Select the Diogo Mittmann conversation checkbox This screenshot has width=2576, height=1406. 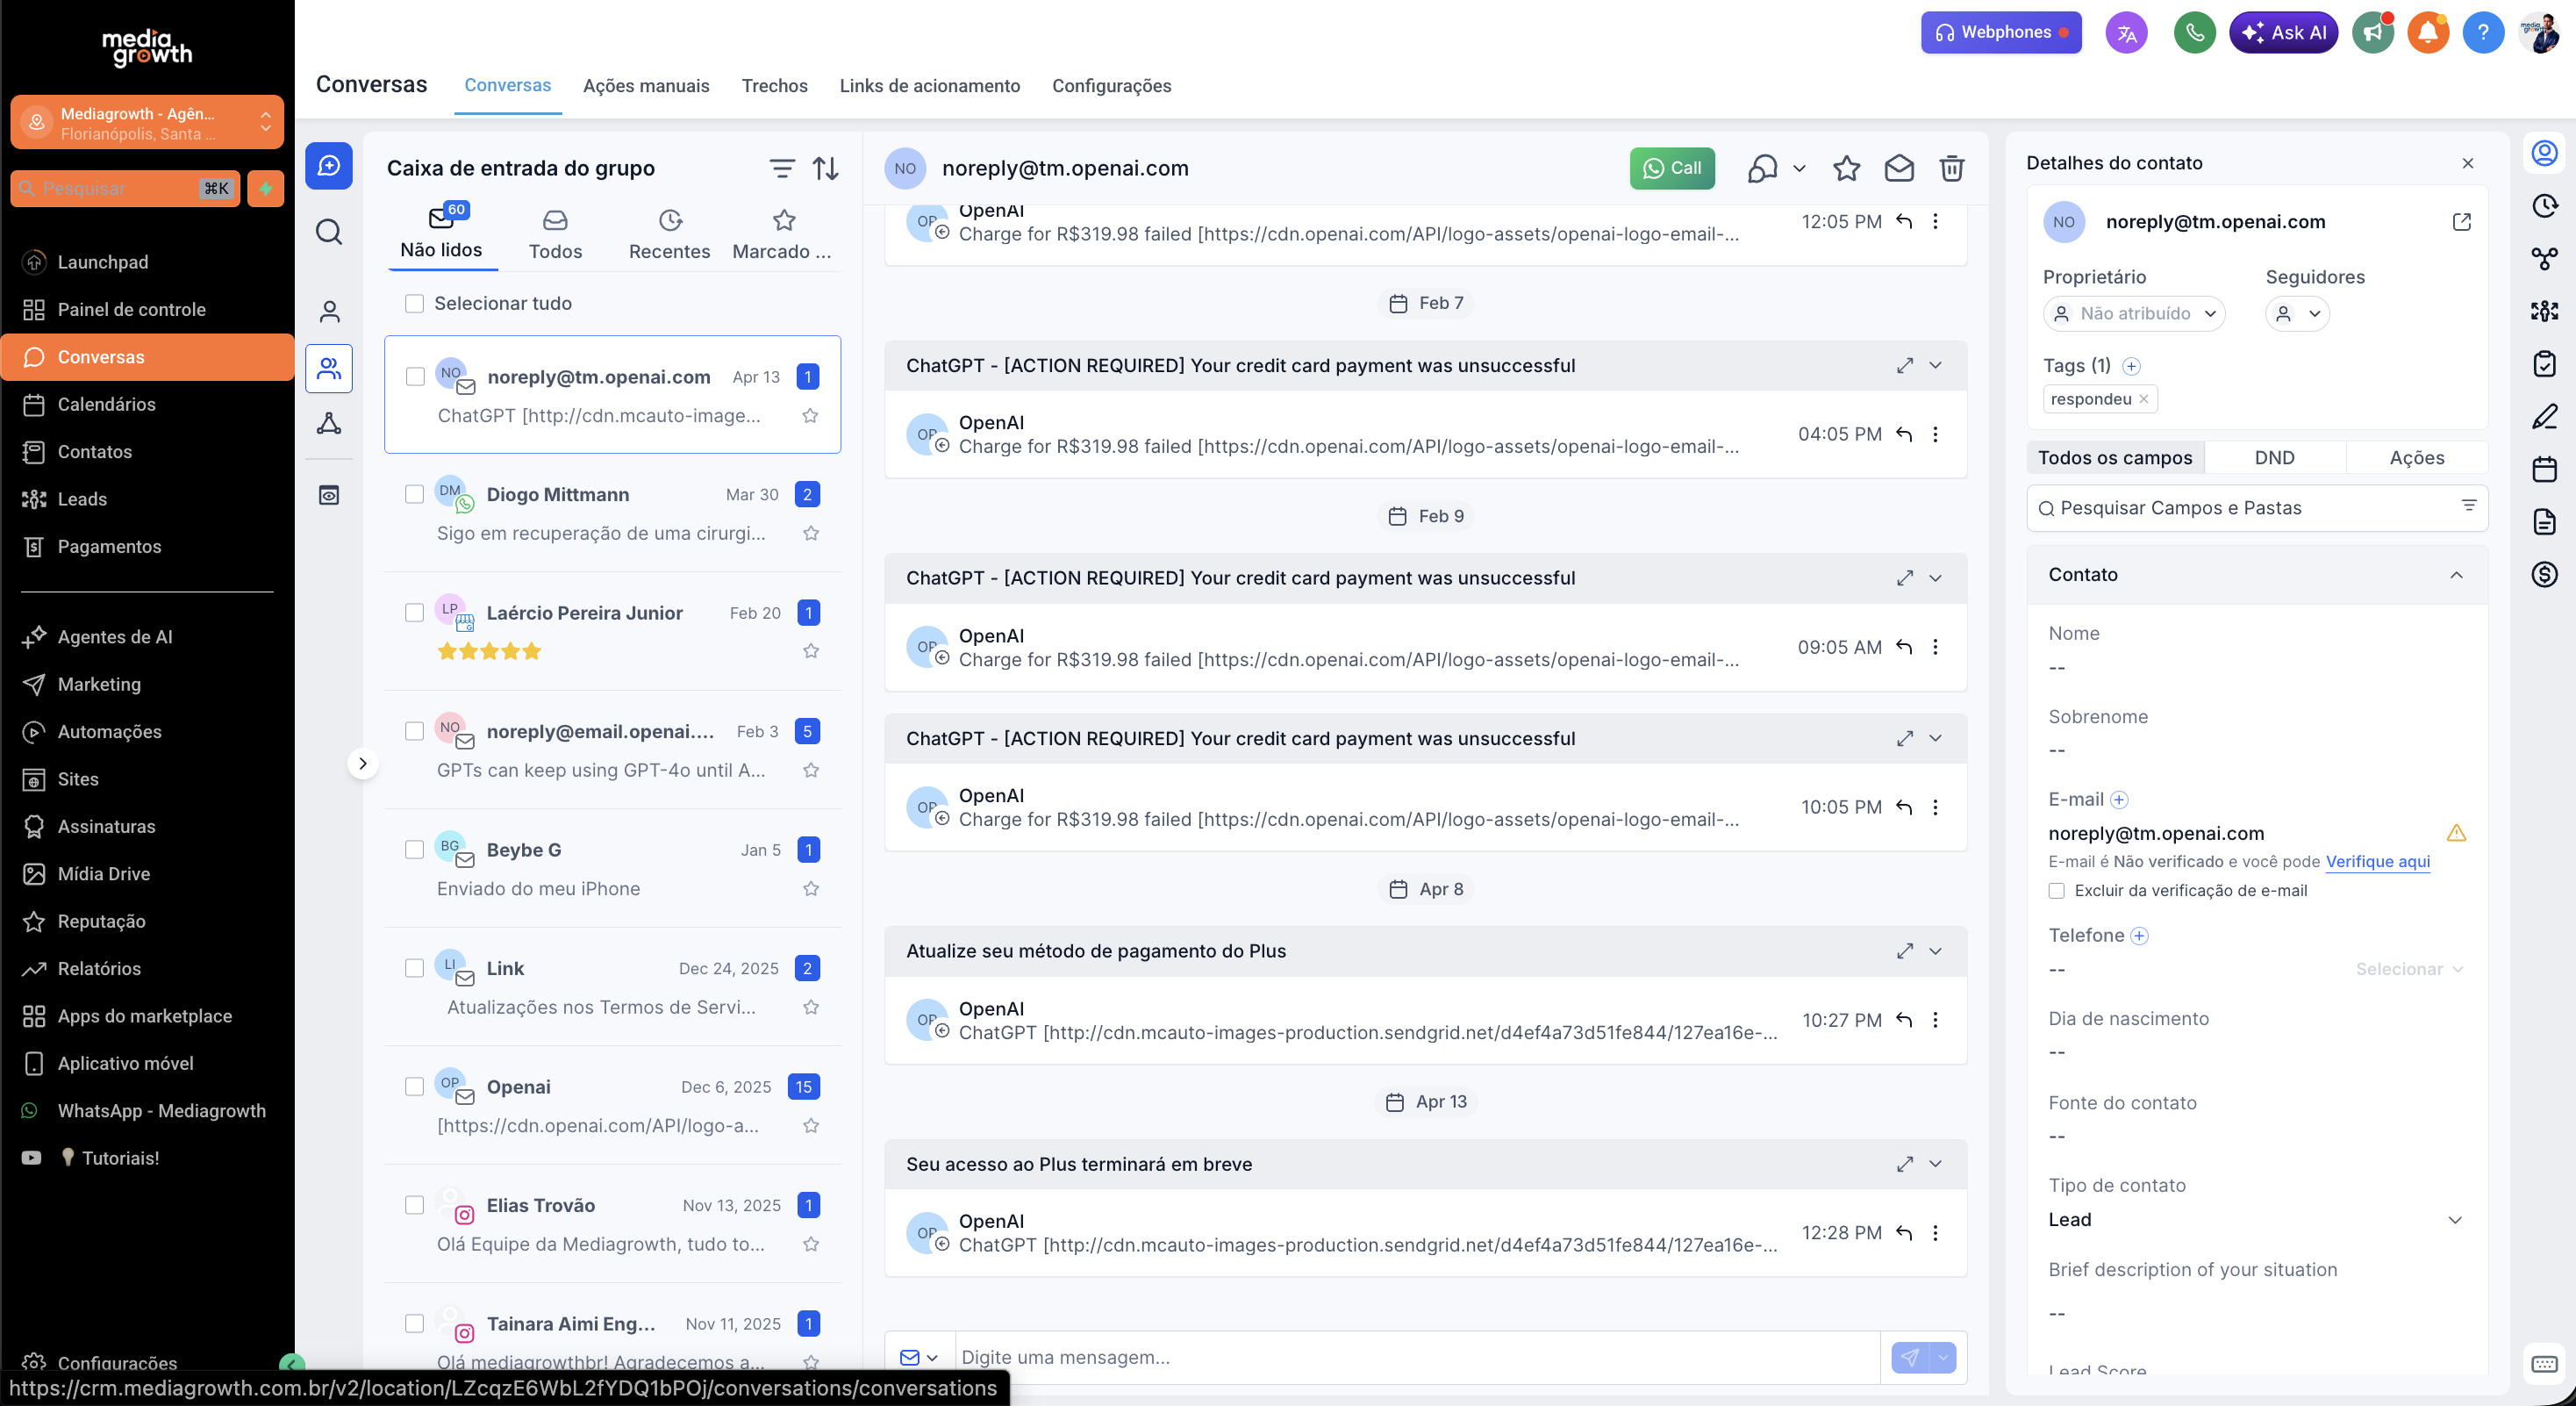click(x=414, y=494)
